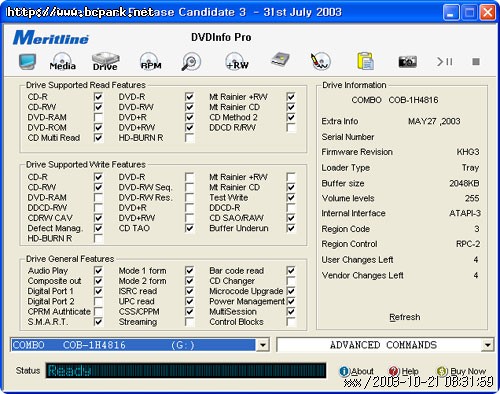
Task: Click the Meritline logo
Action: click(51, 37)
